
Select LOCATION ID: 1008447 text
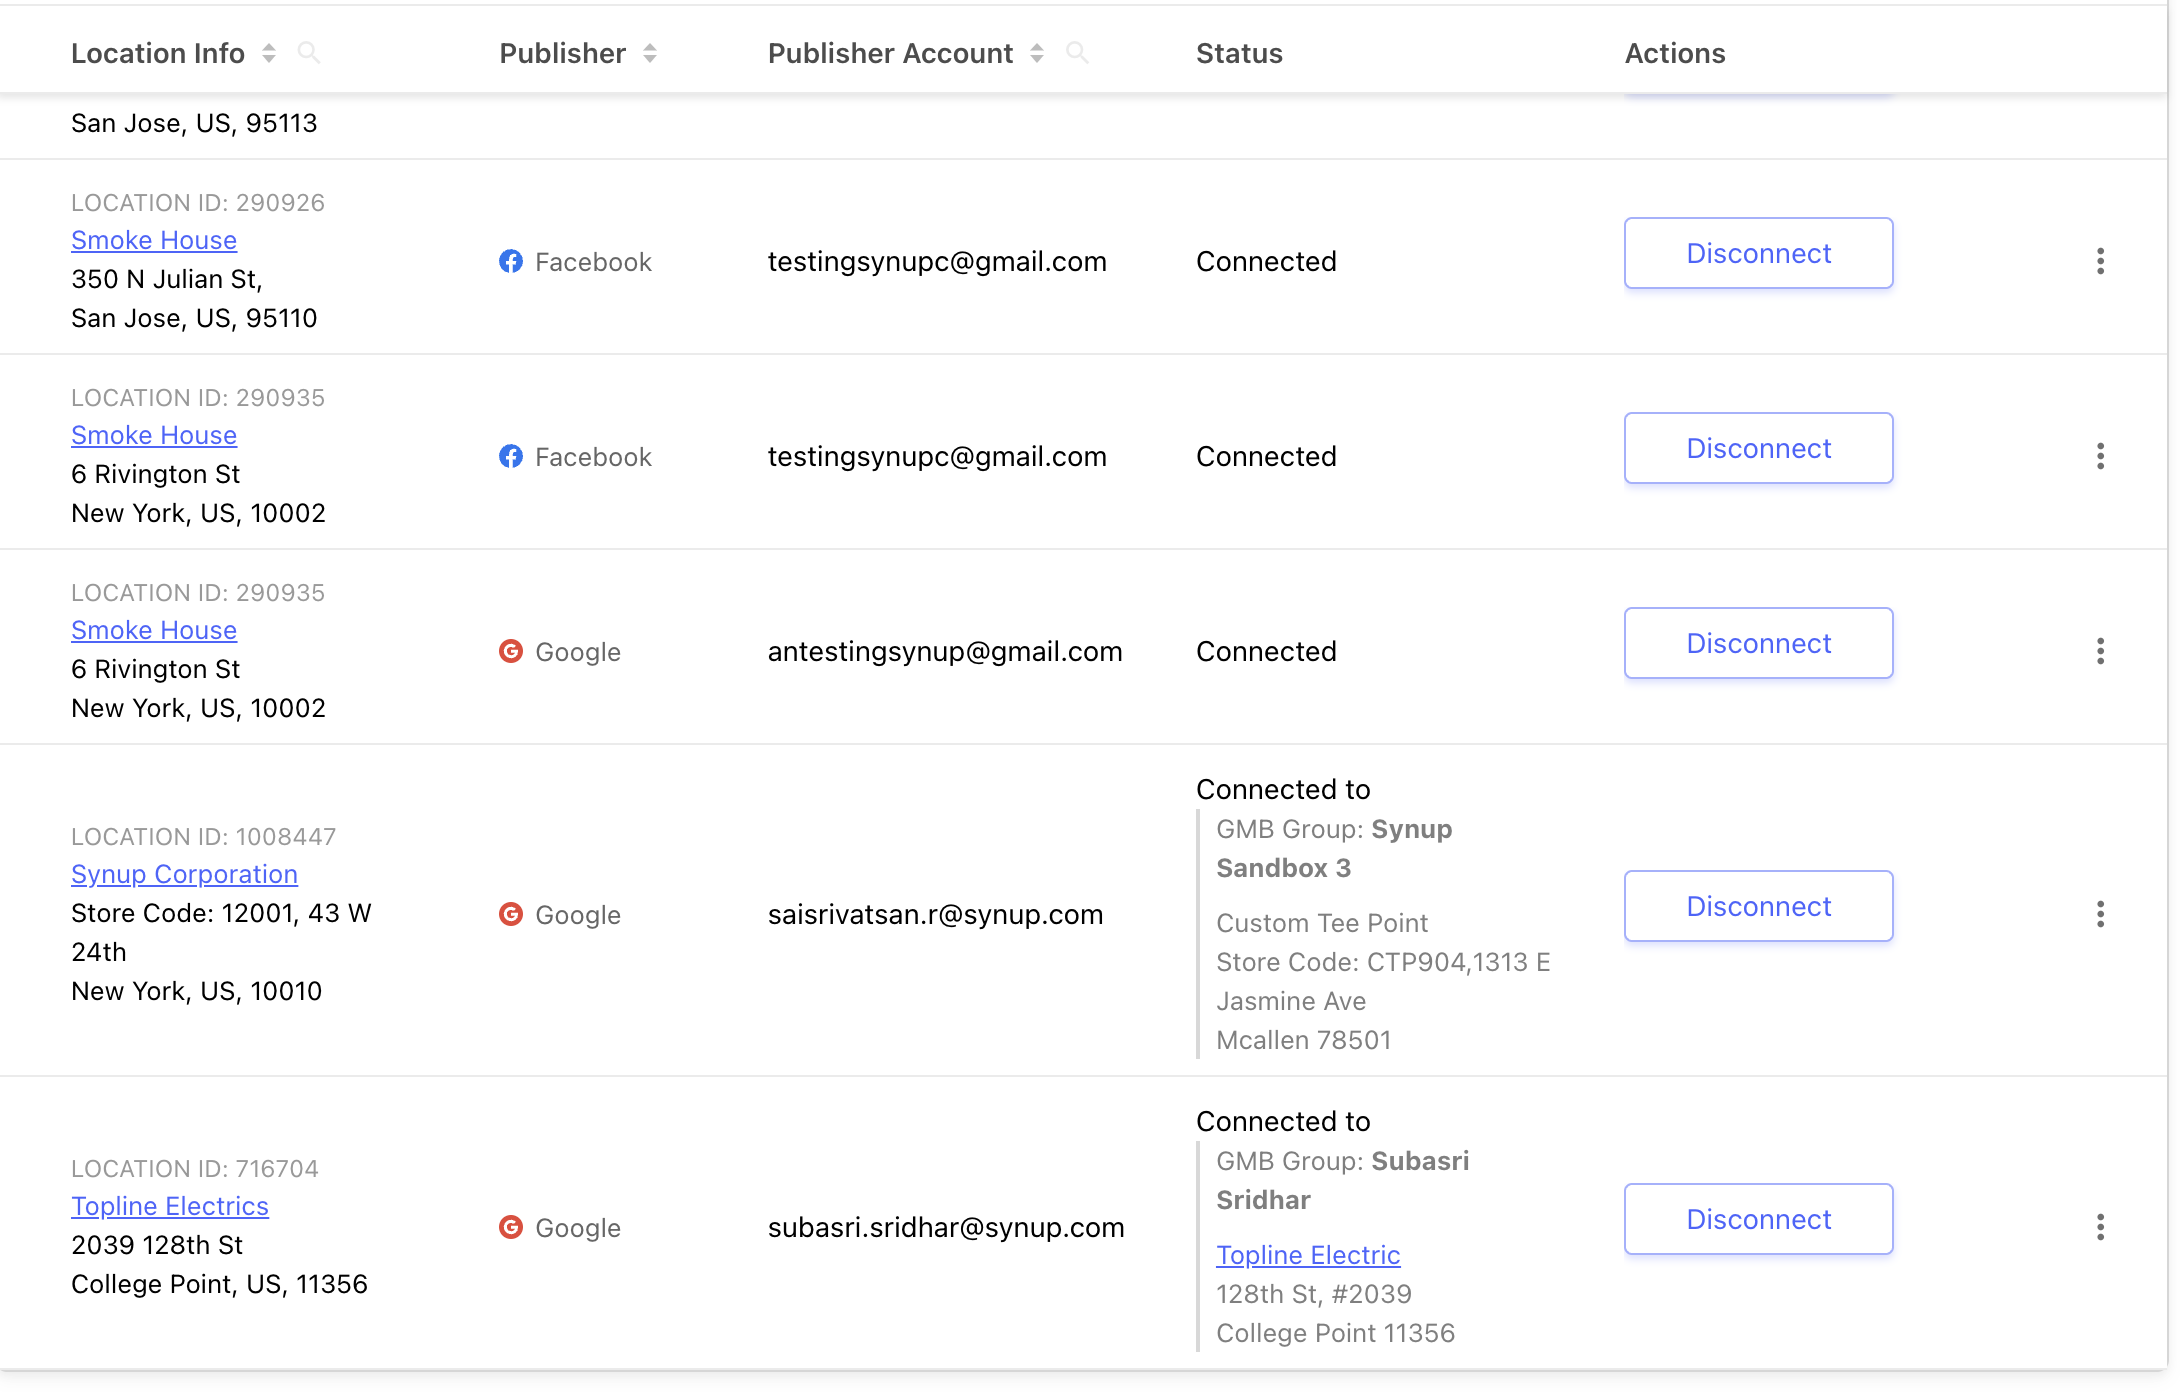pos(203,837)
